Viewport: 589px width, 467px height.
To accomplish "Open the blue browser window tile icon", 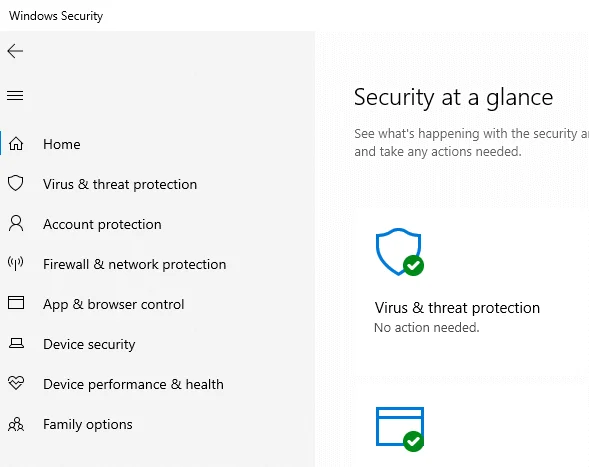I will (400, 429).
